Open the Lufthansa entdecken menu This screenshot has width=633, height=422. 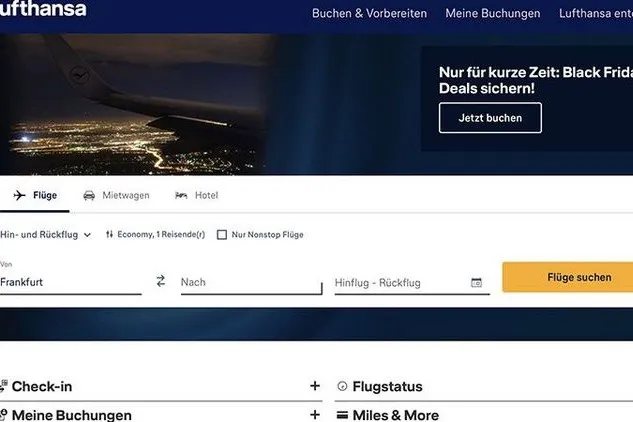[x=596, y=13]
